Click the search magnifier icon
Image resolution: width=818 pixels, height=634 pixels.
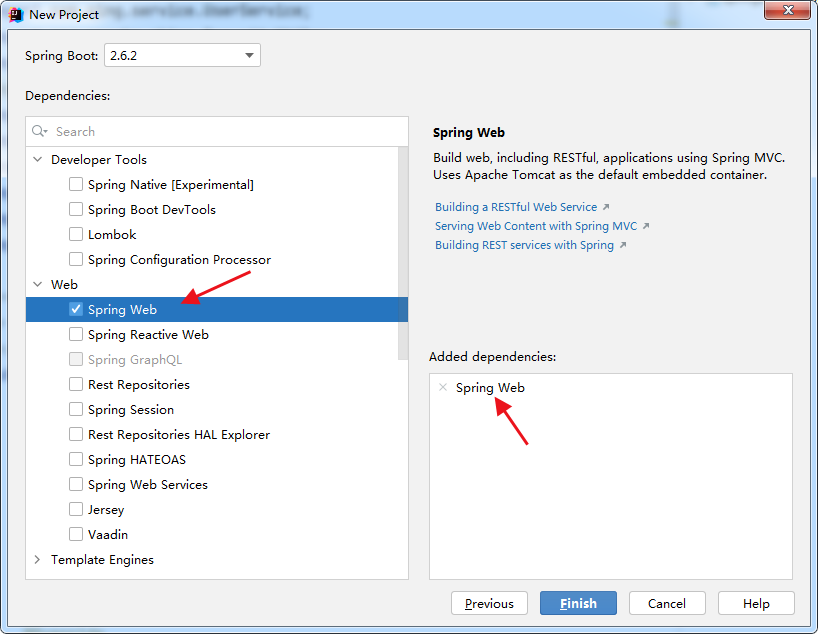tap(40, 131)
